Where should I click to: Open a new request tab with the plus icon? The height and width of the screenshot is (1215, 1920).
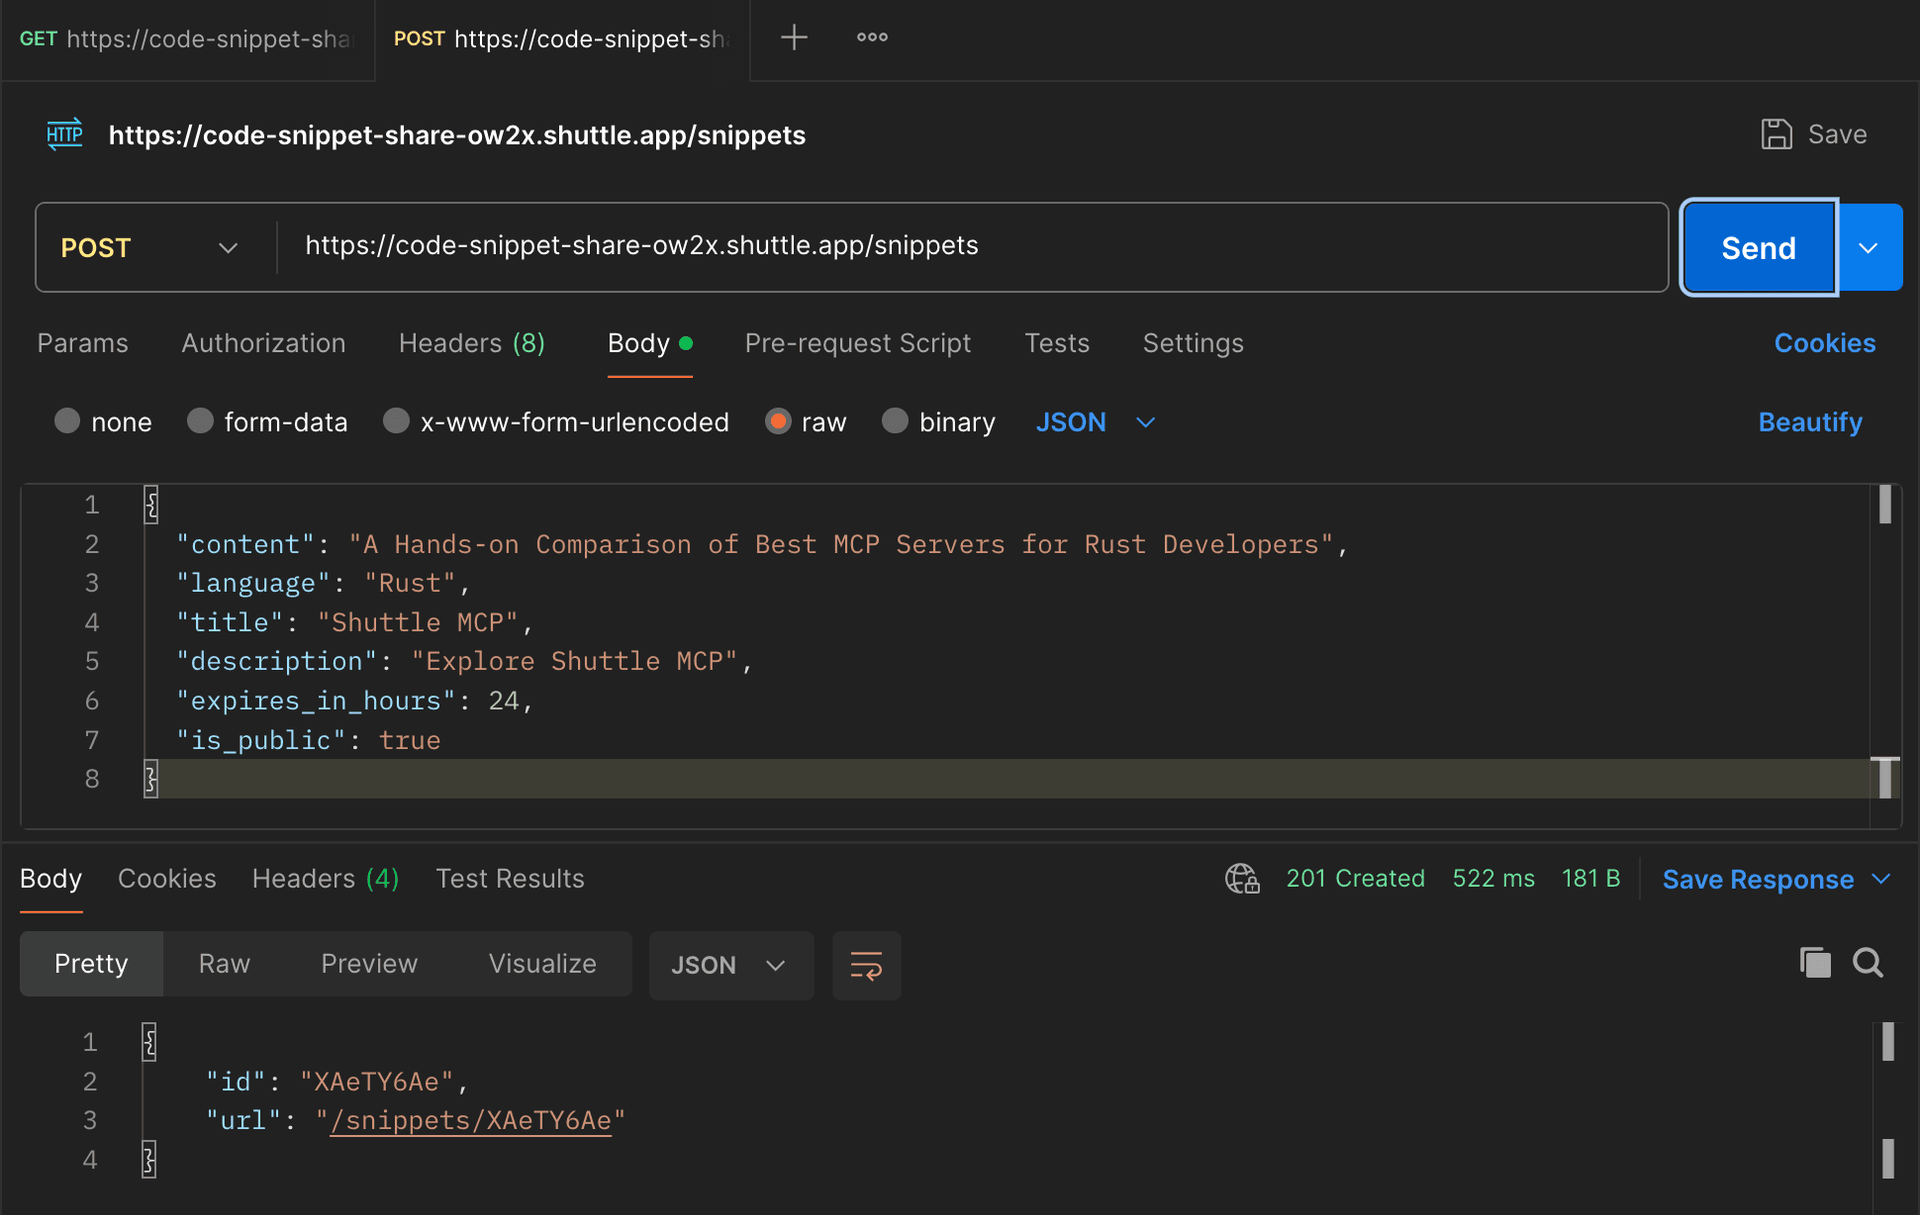(x=793, y=37)
